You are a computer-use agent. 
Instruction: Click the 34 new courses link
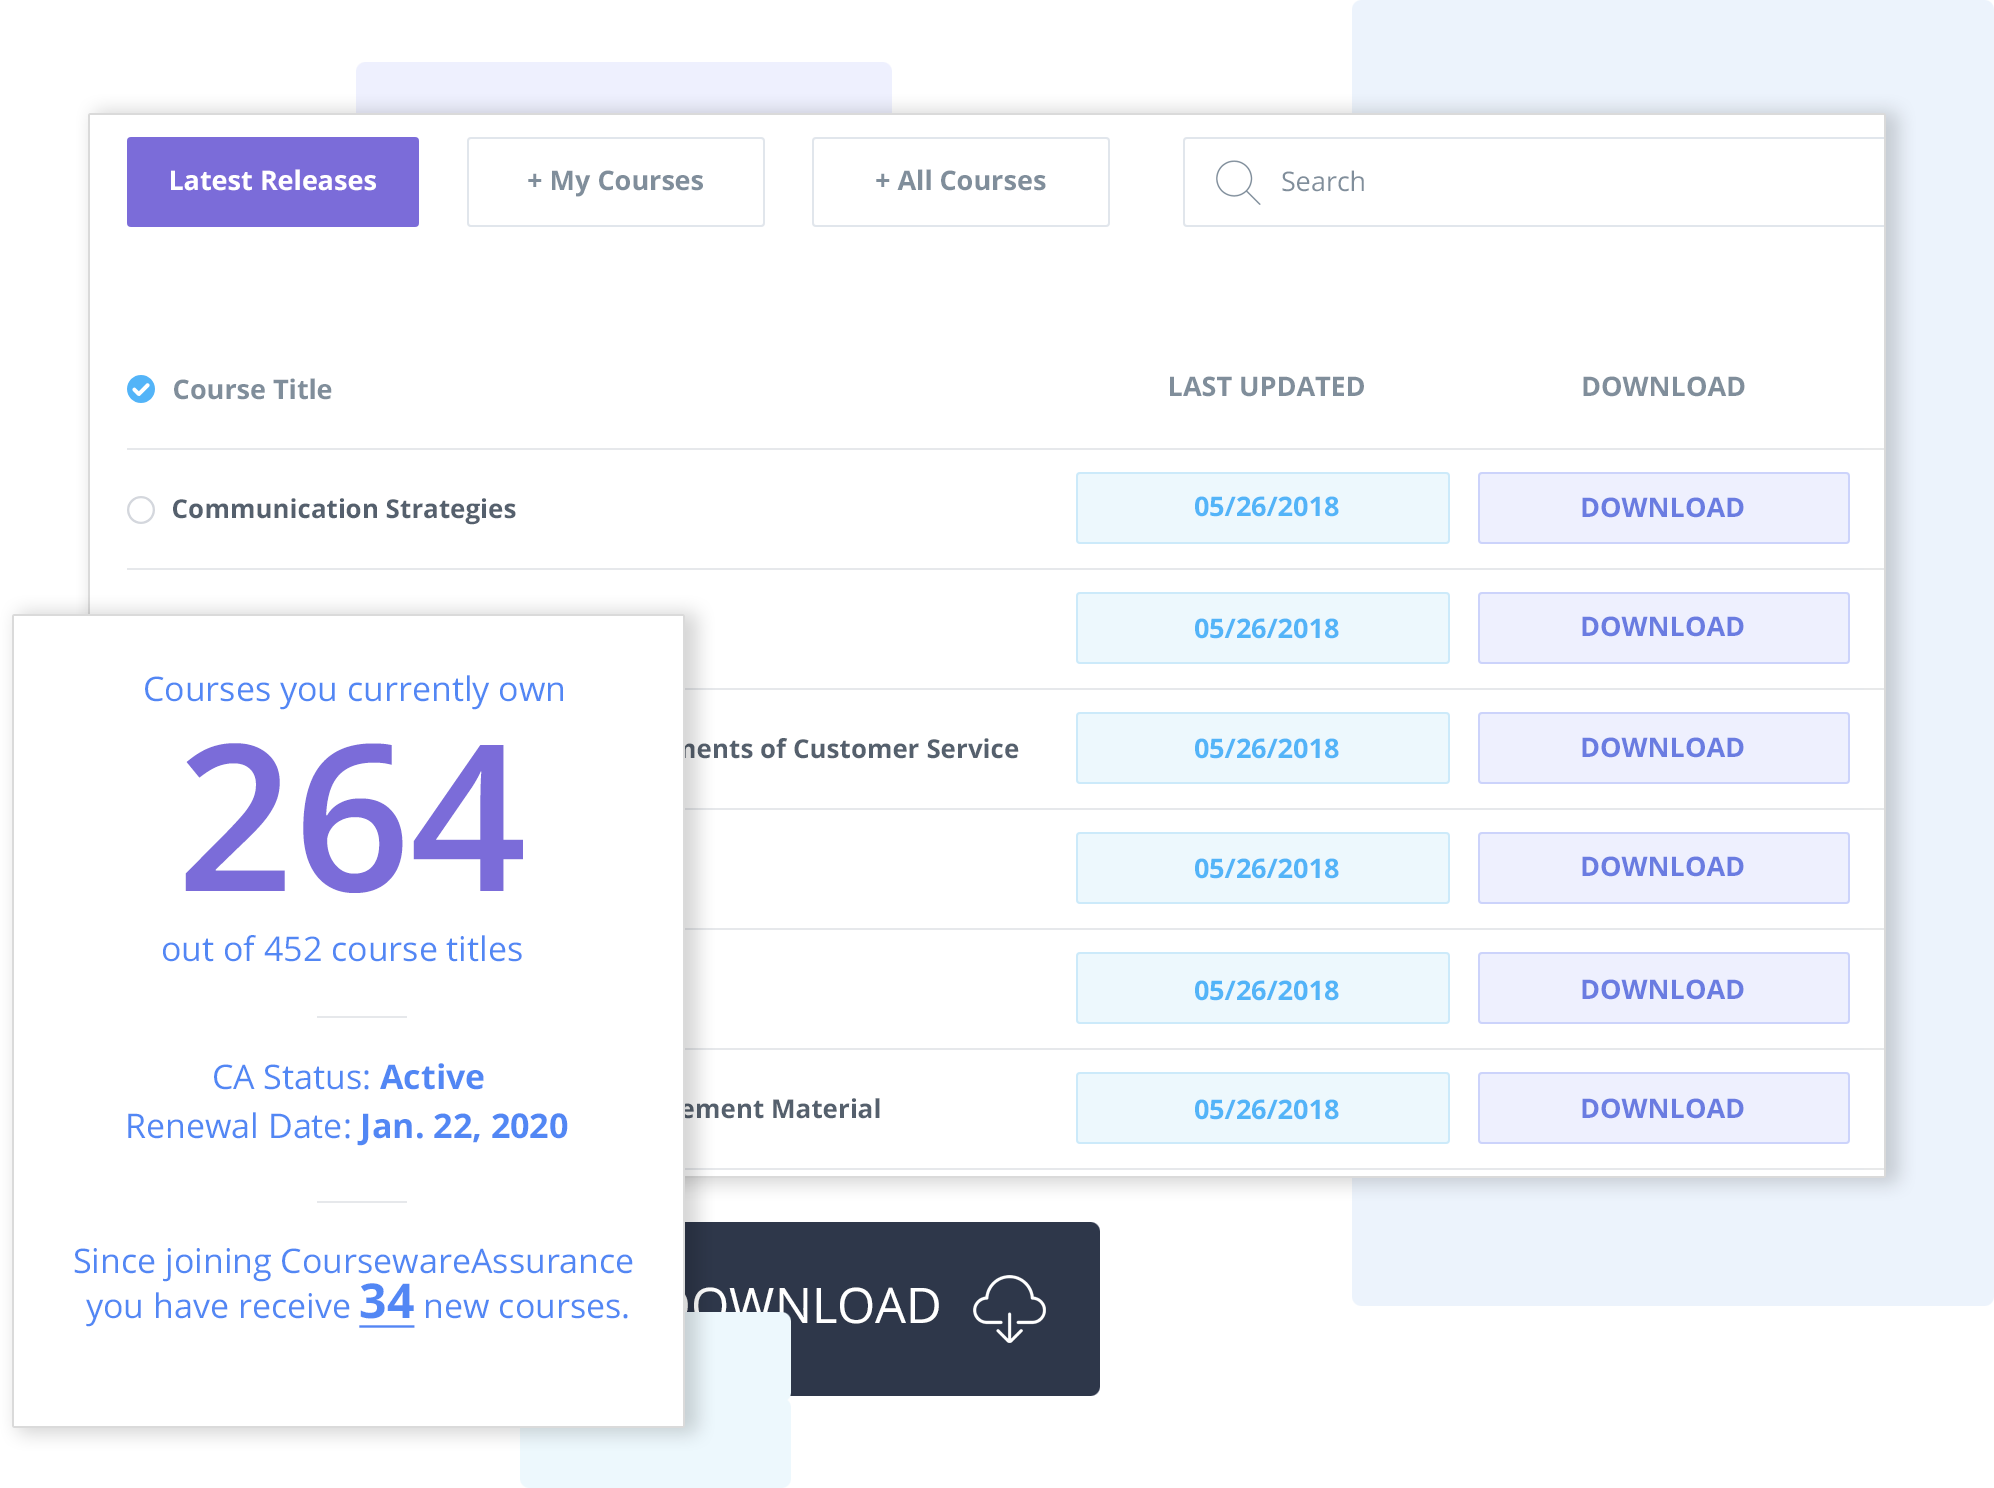tap(386, 1303)
